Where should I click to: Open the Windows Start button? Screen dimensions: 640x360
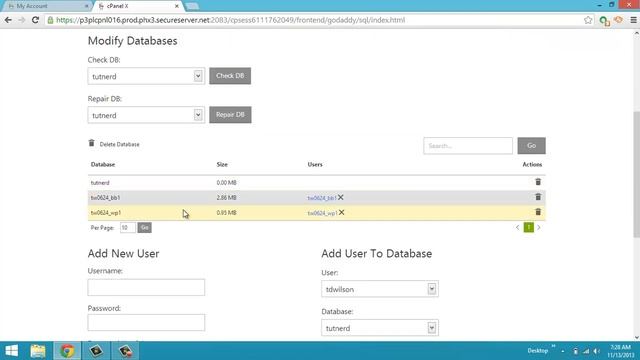[x=11, y=351]
